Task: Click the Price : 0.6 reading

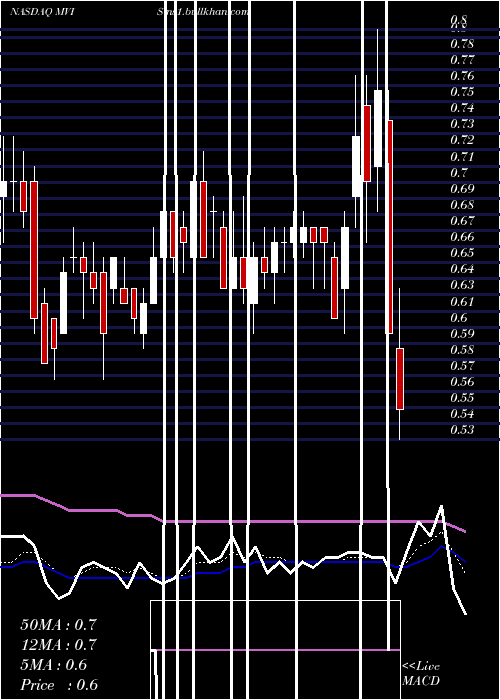Action: coord(59,685)
